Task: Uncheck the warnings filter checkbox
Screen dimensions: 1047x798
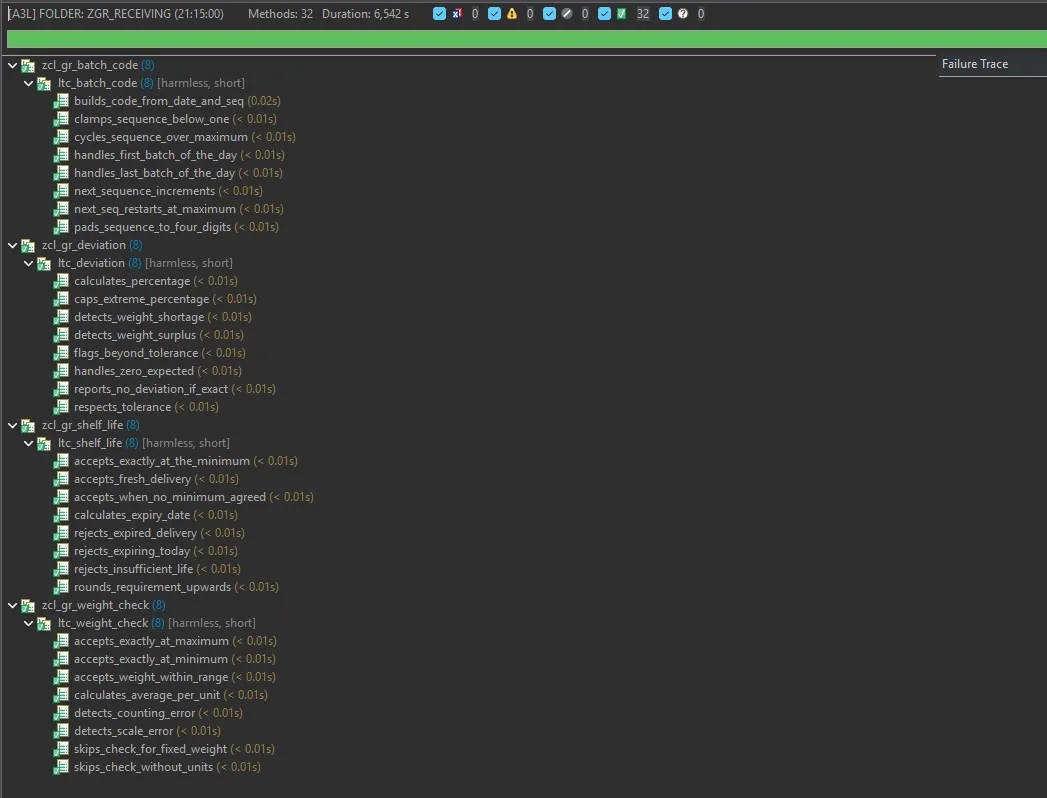Action: (494, 13)
